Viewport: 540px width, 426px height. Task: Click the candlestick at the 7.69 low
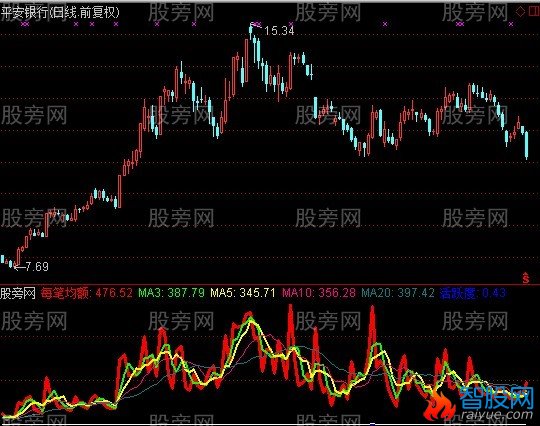pos(14,266)
